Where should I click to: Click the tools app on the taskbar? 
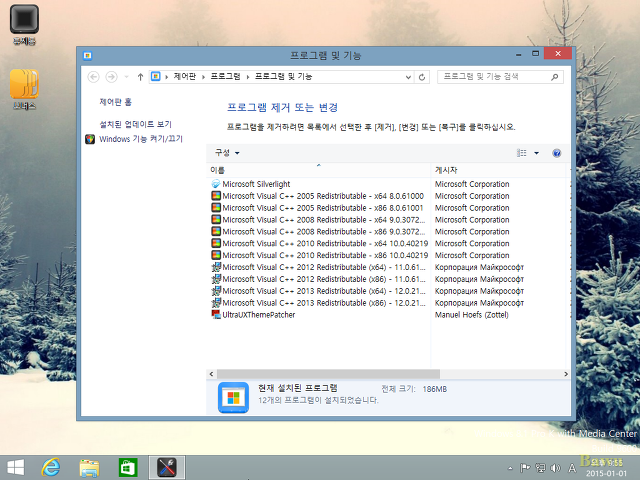coord(167,467)
